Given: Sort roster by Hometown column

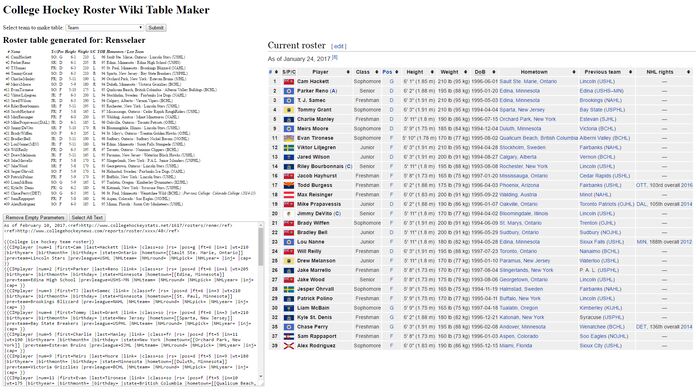Looking at the screenshot, I should pyautogui.click(x=538, y=72).
